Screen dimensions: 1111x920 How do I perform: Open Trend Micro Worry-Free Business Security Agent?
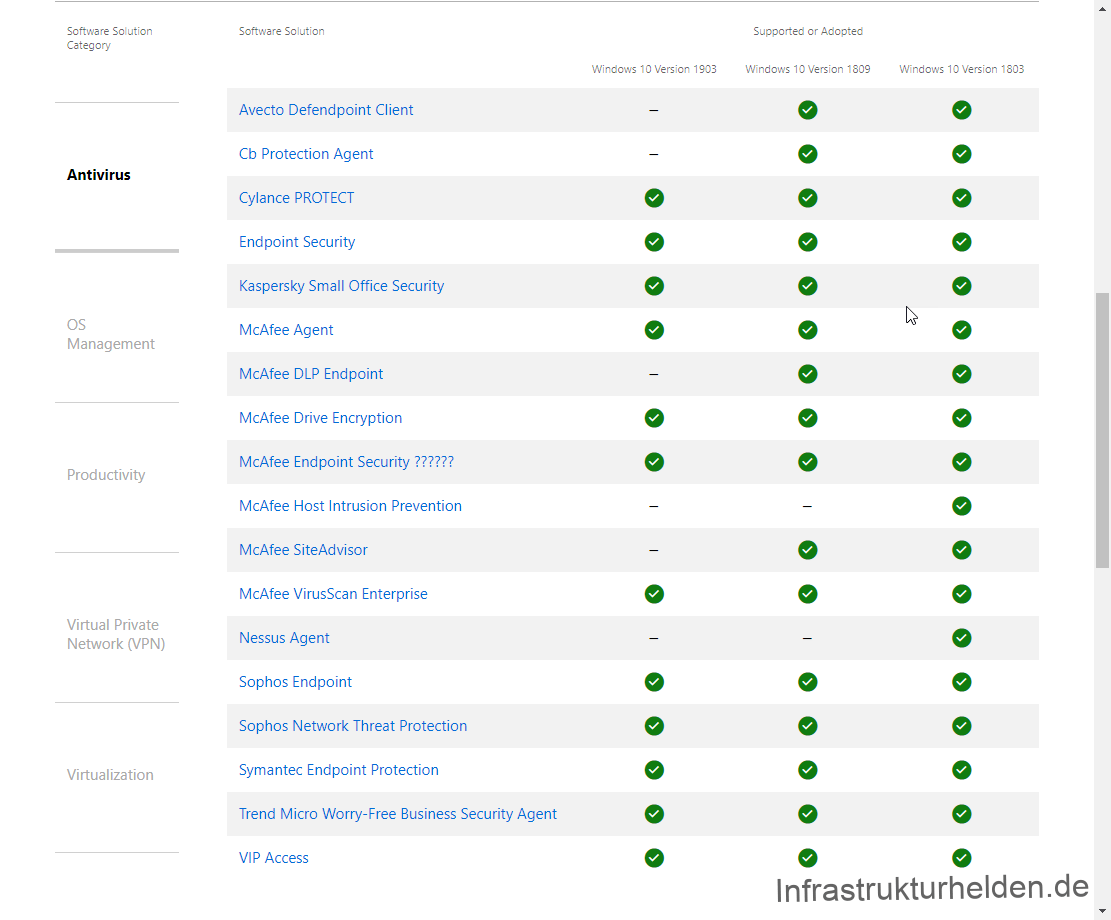(397, 813)
